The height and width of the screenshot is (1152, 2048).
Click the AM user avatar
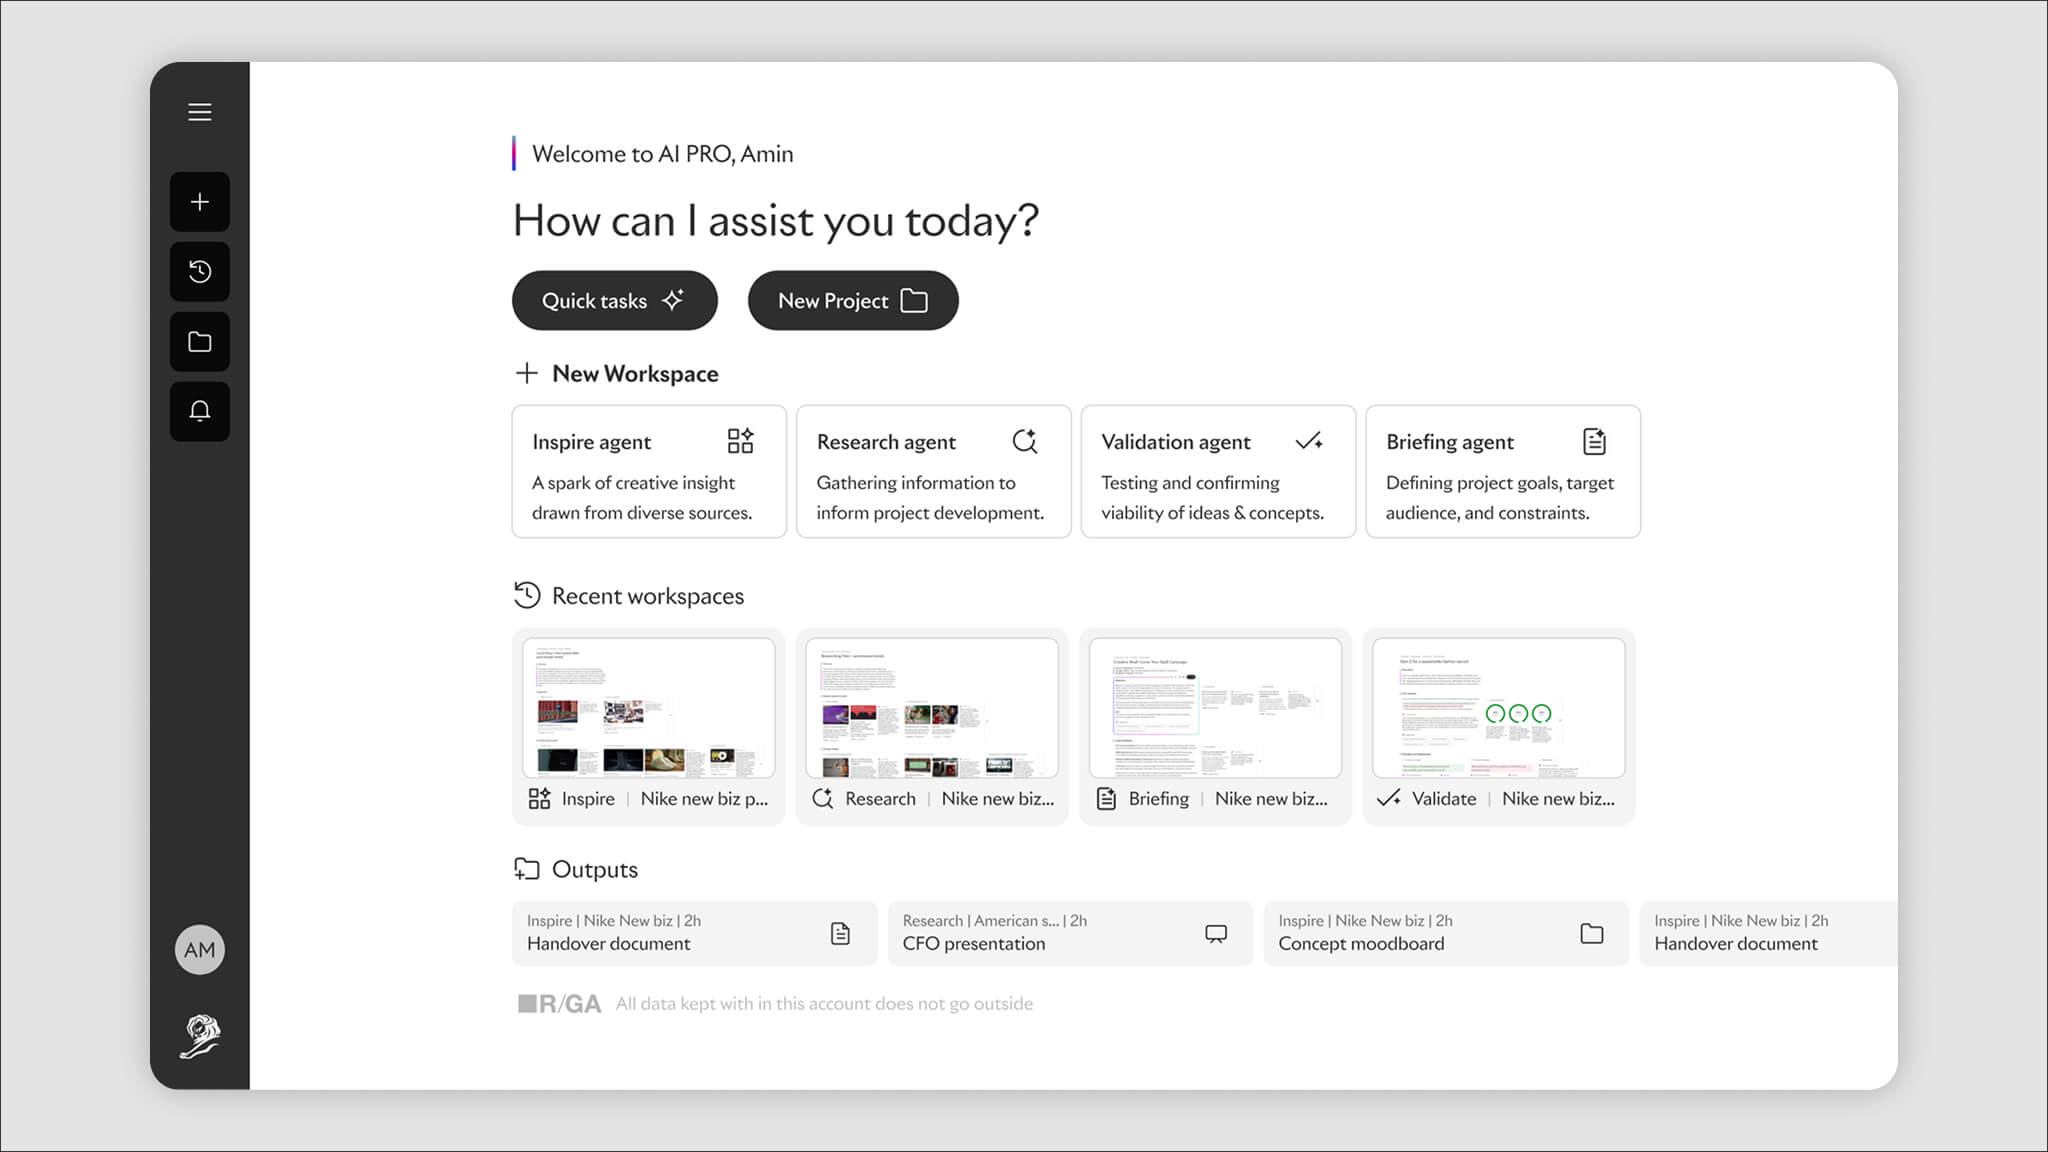coord(200,950)
